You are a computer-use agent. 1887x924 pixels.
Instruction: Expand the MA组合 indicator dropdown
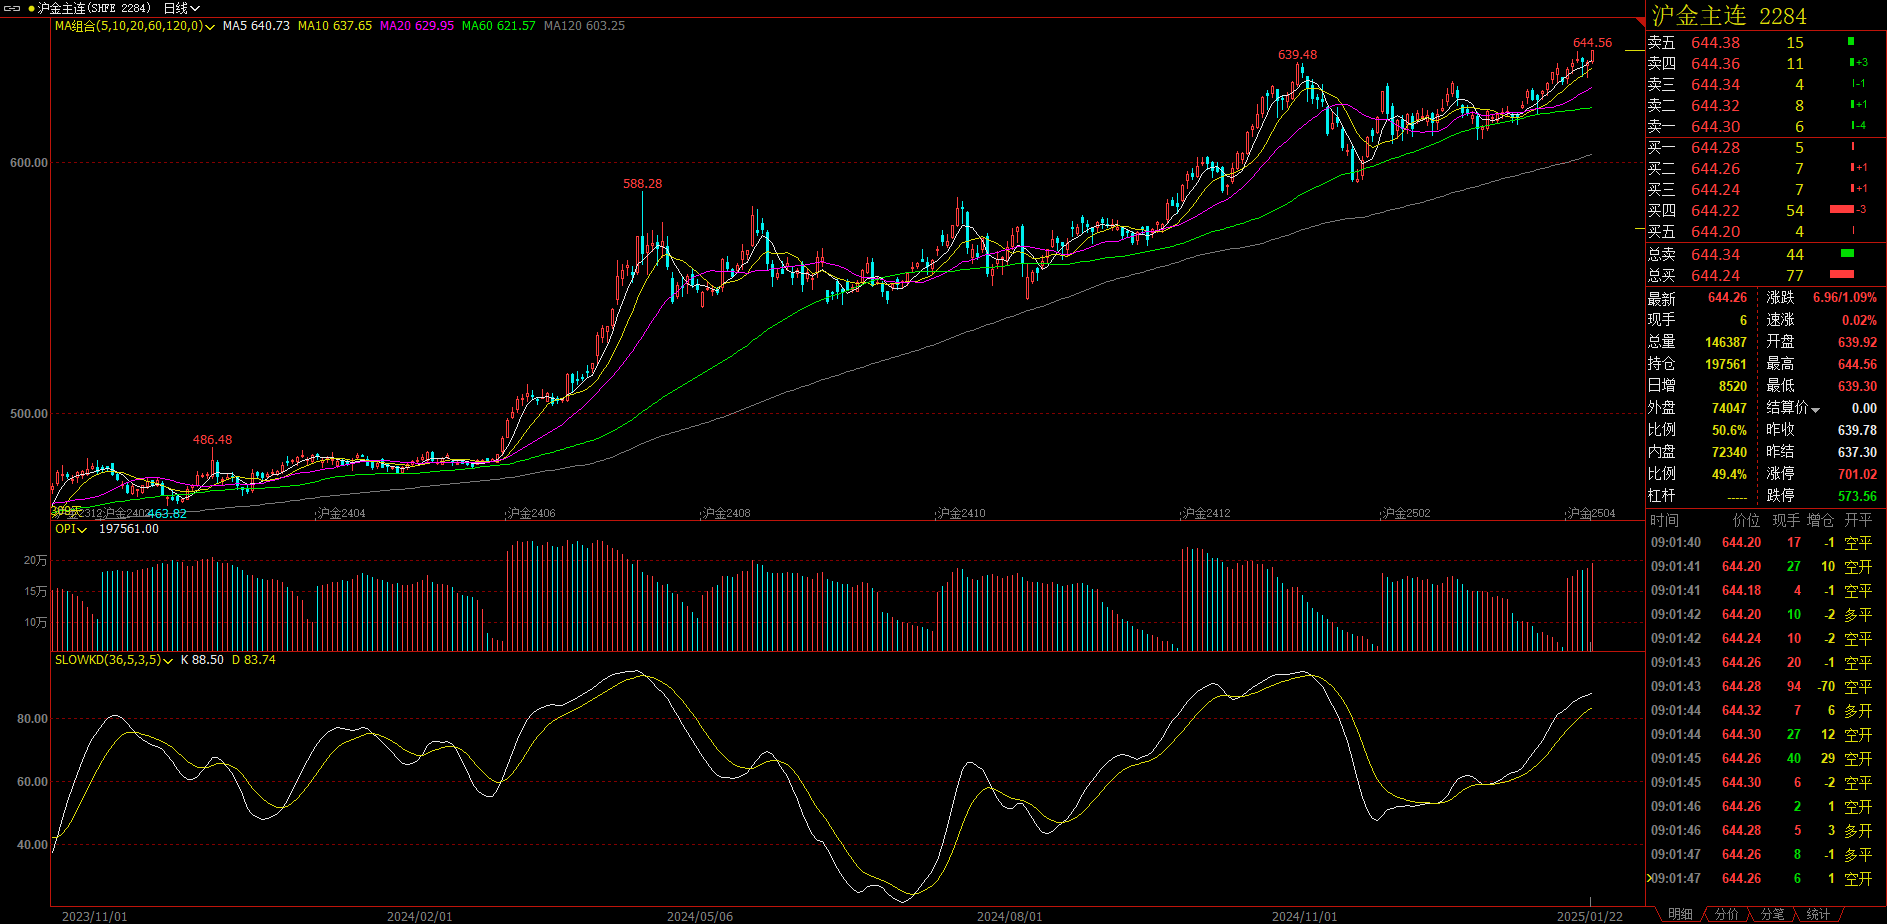(x=209, y=27)
